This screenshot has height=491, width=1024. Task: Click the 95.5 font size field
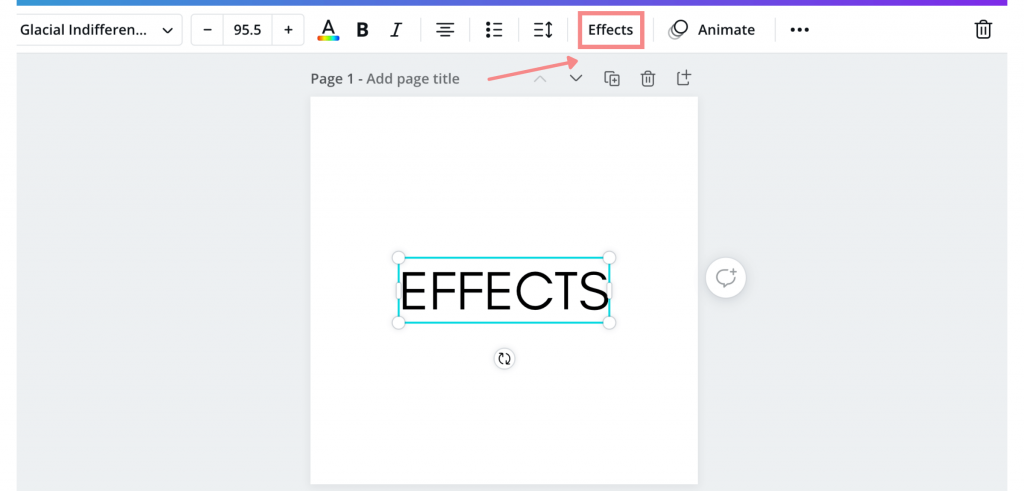click(248, 30)
